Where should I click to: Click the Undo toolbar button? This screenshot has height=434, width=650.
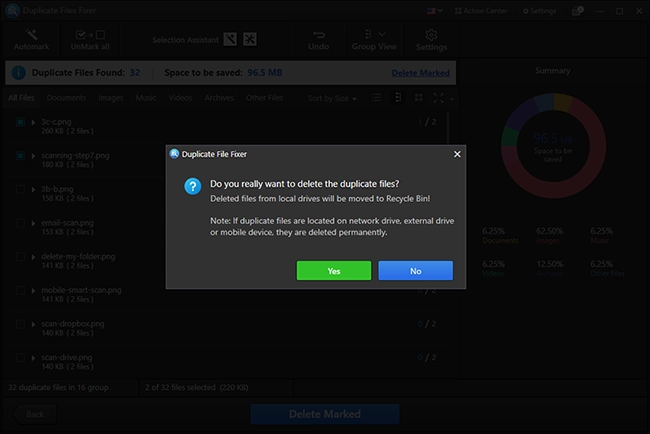click(x=318, y=40)
